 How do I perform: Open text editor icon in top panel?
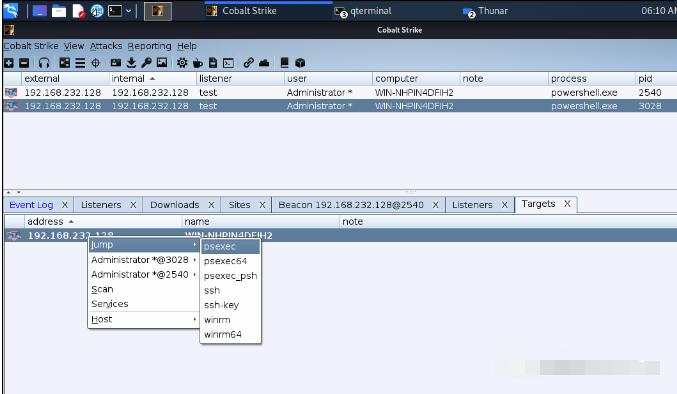click(79, 11)
